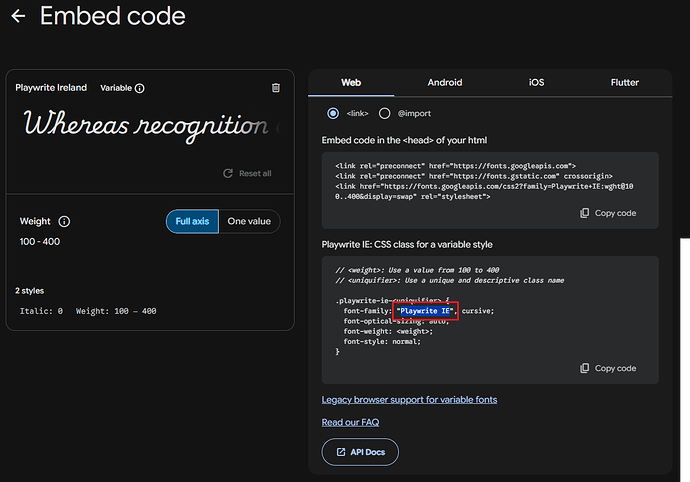Click the Playwrite Ireland font name
The width and height of the screenshot is (690, 482).
tap(51, 88)
